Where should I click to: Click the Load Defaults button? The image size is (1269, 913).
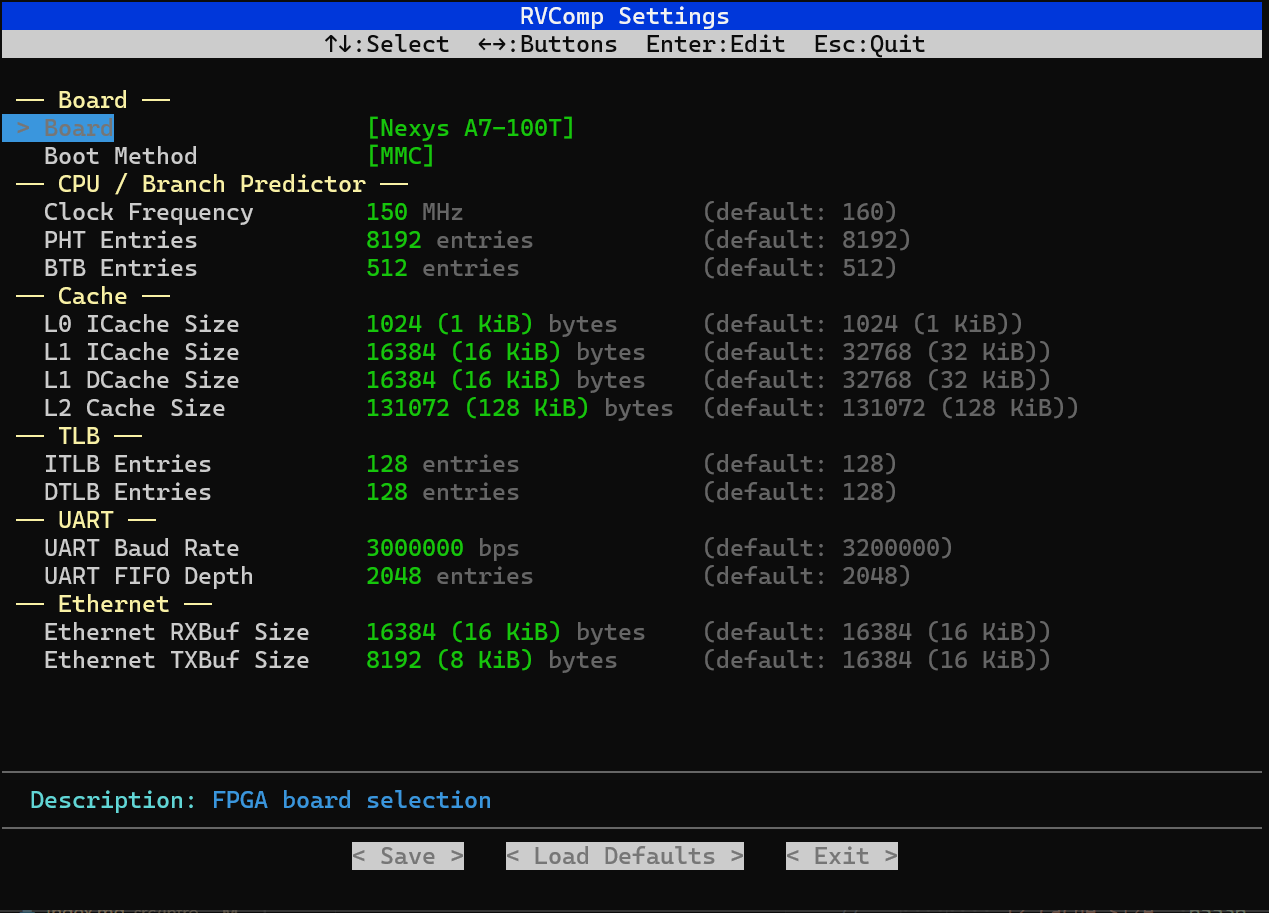[x=624, y=855]
